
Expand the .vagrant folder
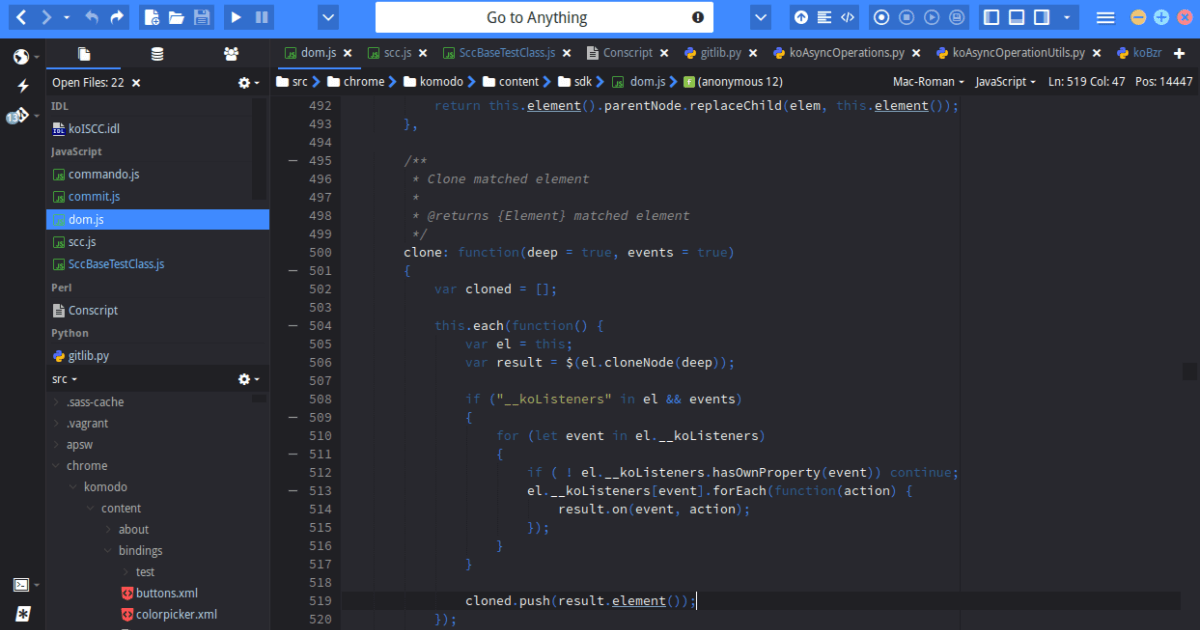pos(56,423)
